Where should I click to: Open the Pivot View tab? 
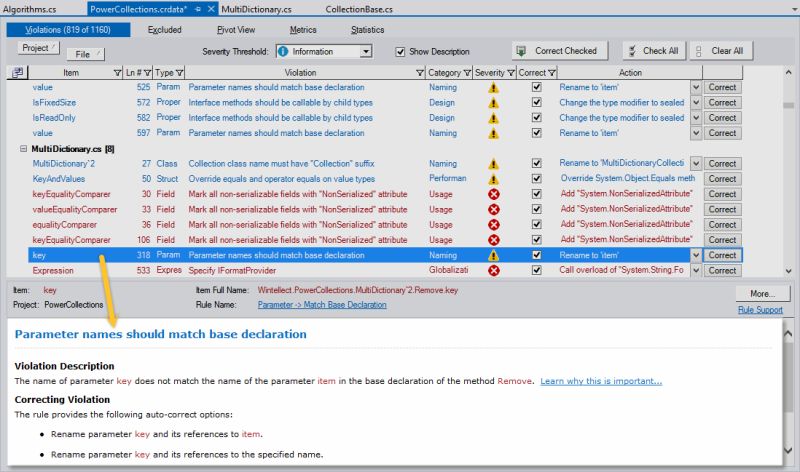pos(236,30)
